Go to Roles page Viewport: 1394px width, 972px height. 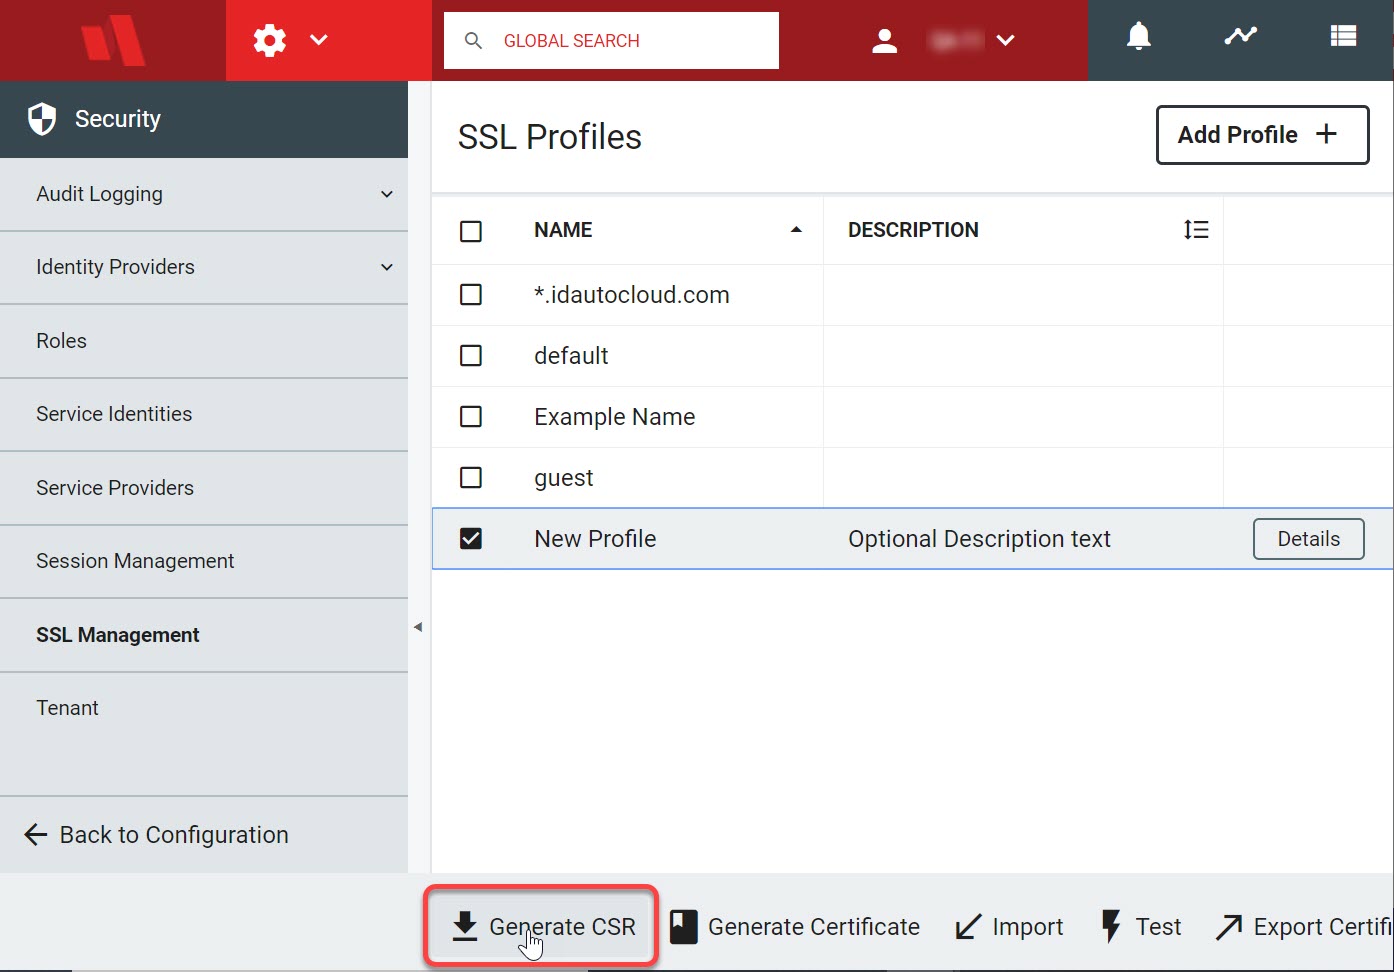pyautogui.click(x=204, y=341)
